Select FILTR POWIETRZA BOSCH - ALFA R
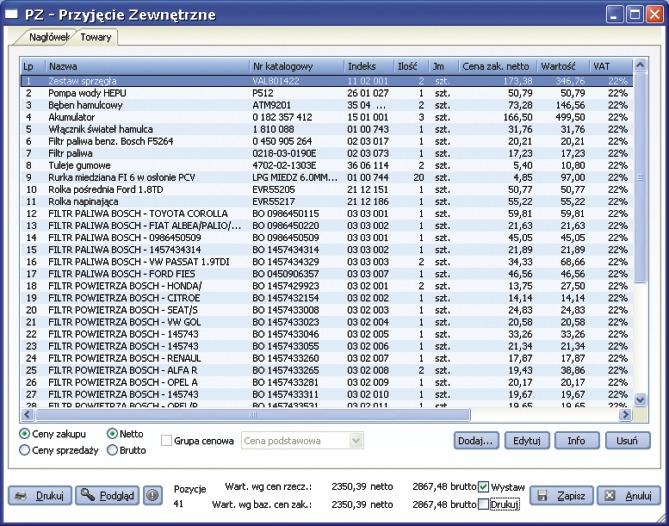Viewport: 669px width, 526px height. (x=326, y=370)
